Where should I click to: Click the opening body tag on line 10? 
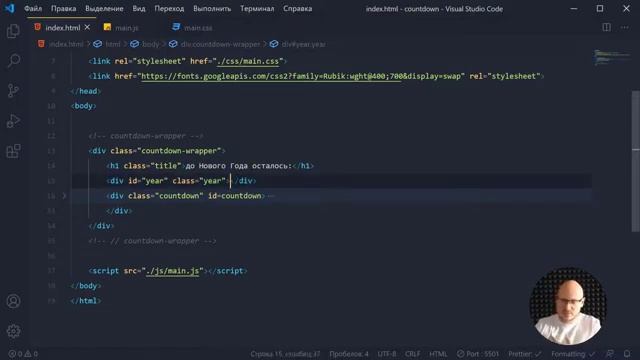[x=84, y=106]
